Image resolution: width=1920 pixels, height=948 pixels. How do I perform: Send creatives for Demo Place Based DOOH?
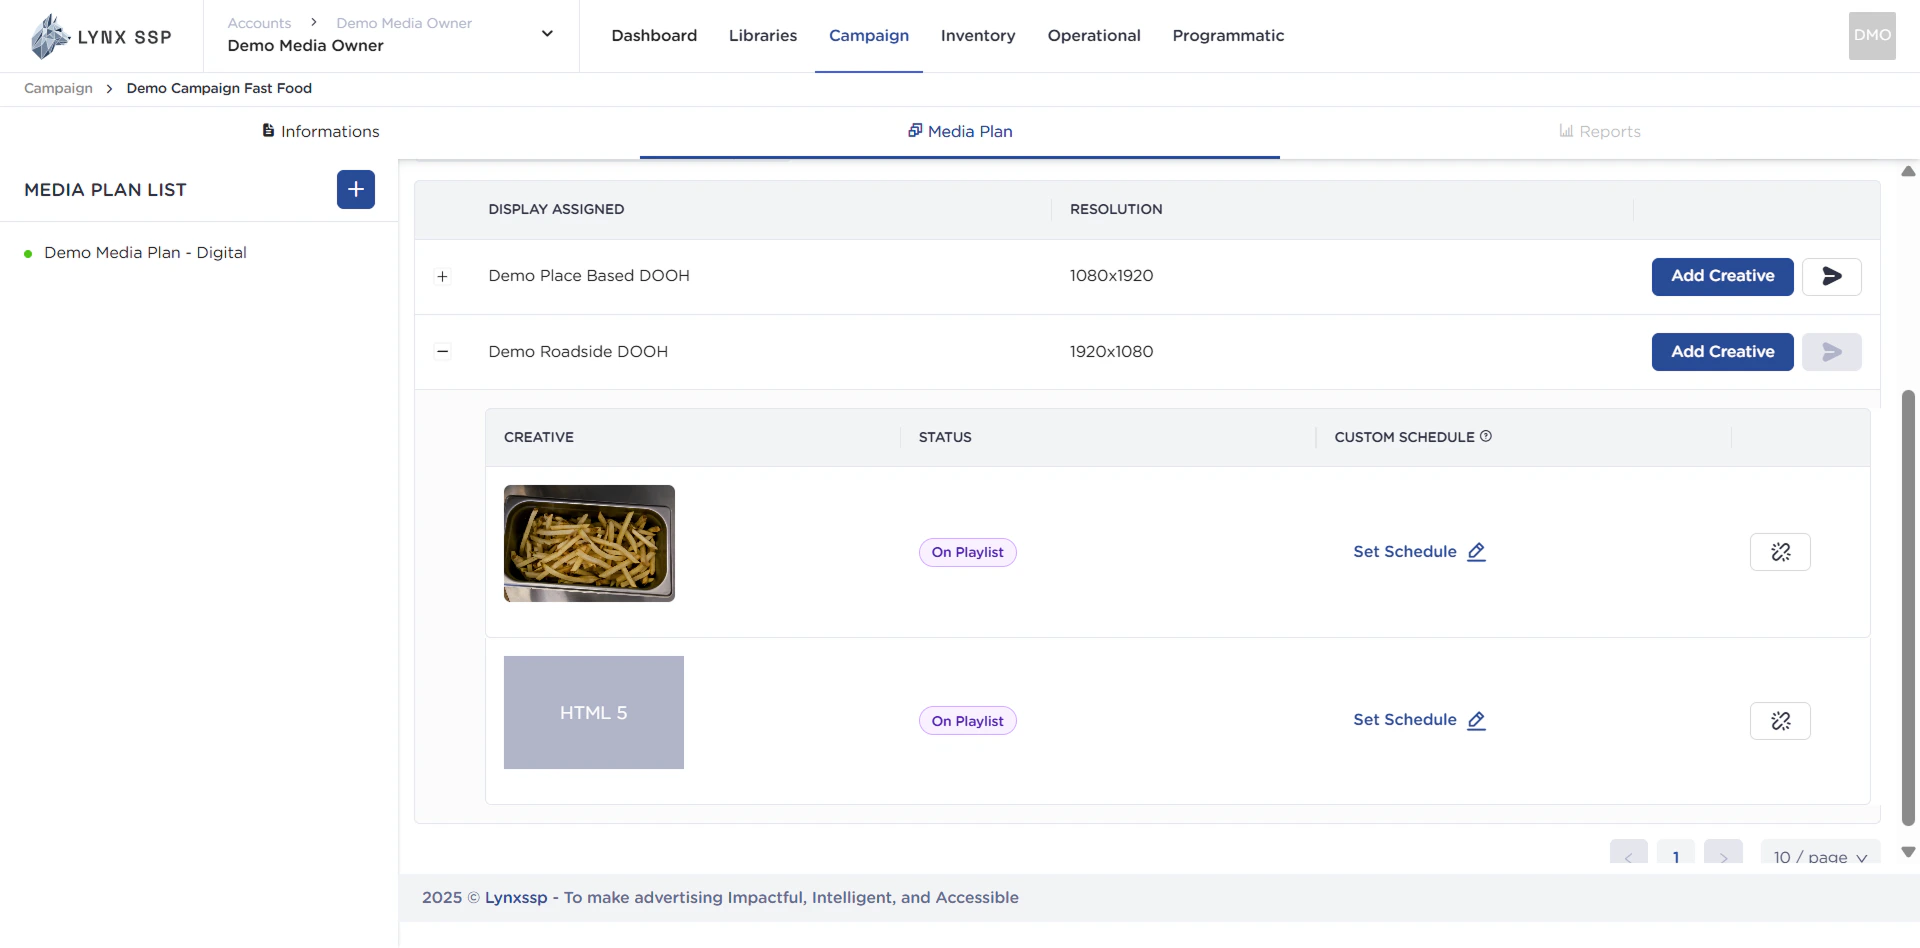coord(1831,276)
